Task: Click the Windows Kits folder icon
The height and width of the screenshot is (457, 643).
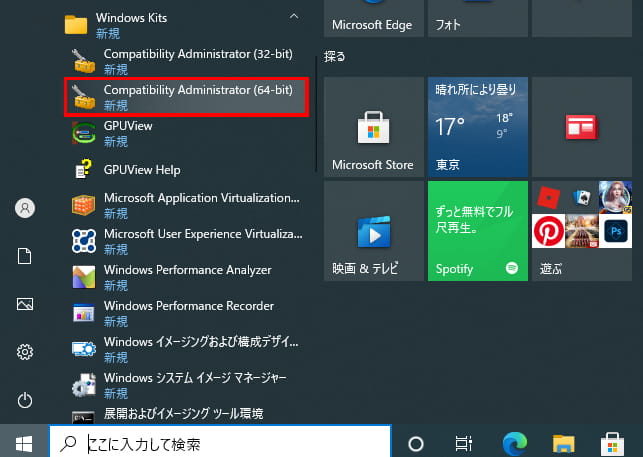Action: (x=76, y=25)
